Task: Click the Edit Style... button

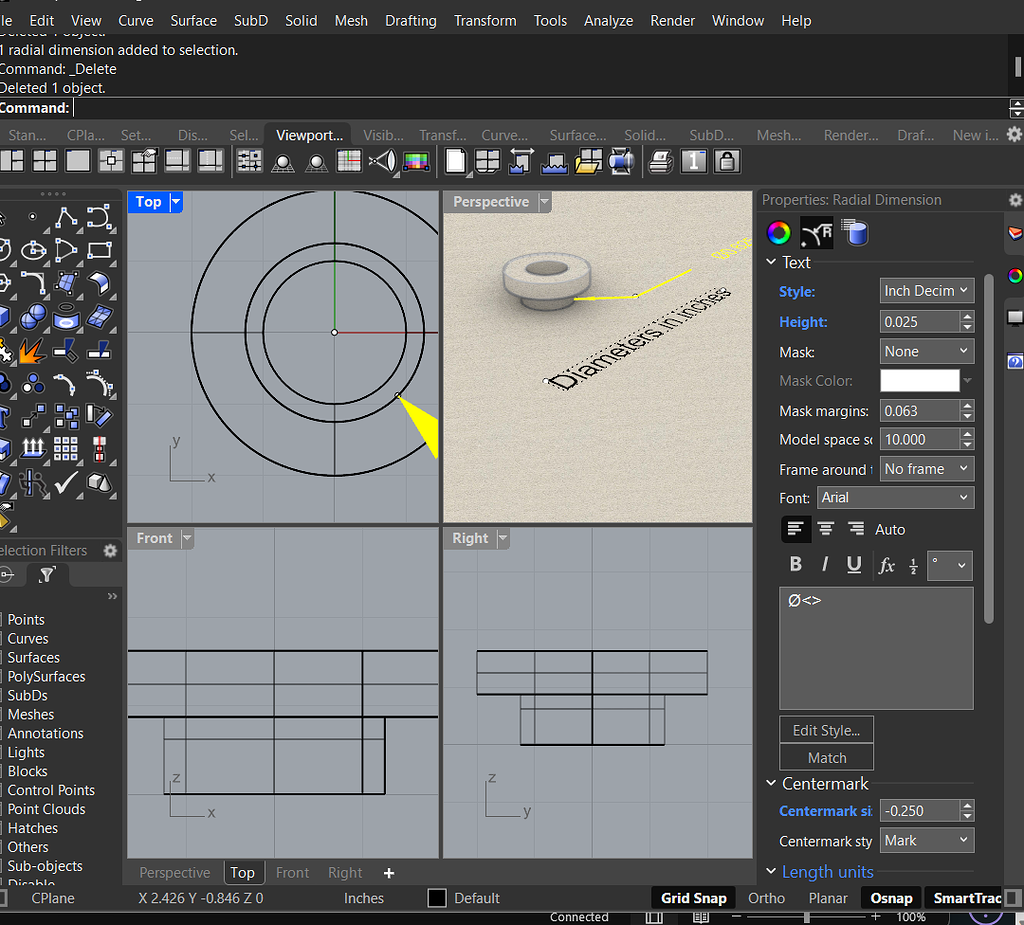Action: (826, 730)
